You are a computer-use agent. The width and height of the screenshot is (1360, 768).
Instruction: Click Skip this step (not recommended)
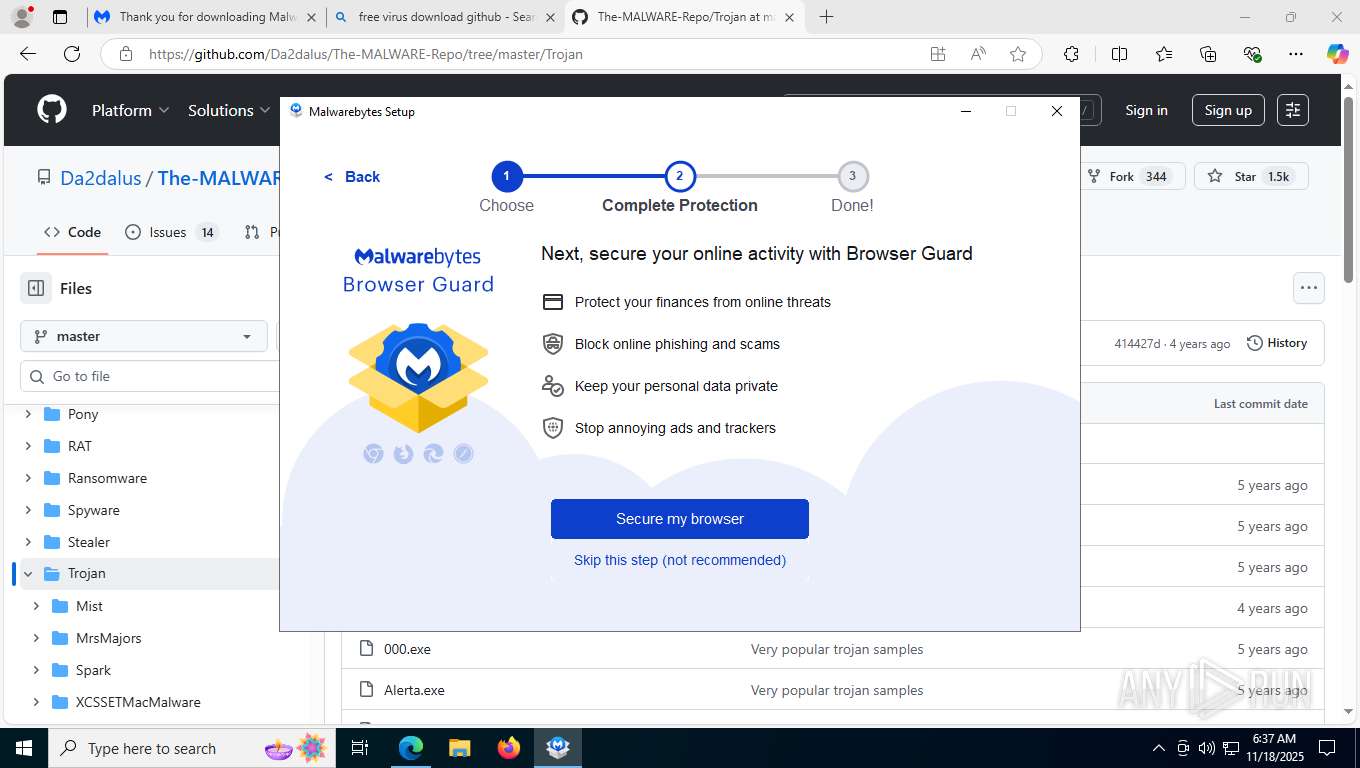pos(680,560)
